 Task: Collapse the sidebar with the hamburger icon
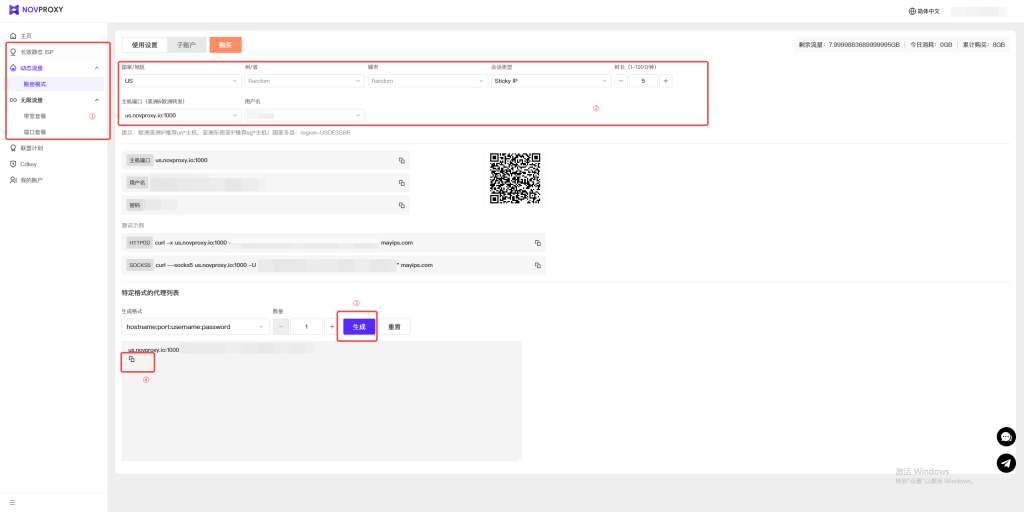coord(13,502)
